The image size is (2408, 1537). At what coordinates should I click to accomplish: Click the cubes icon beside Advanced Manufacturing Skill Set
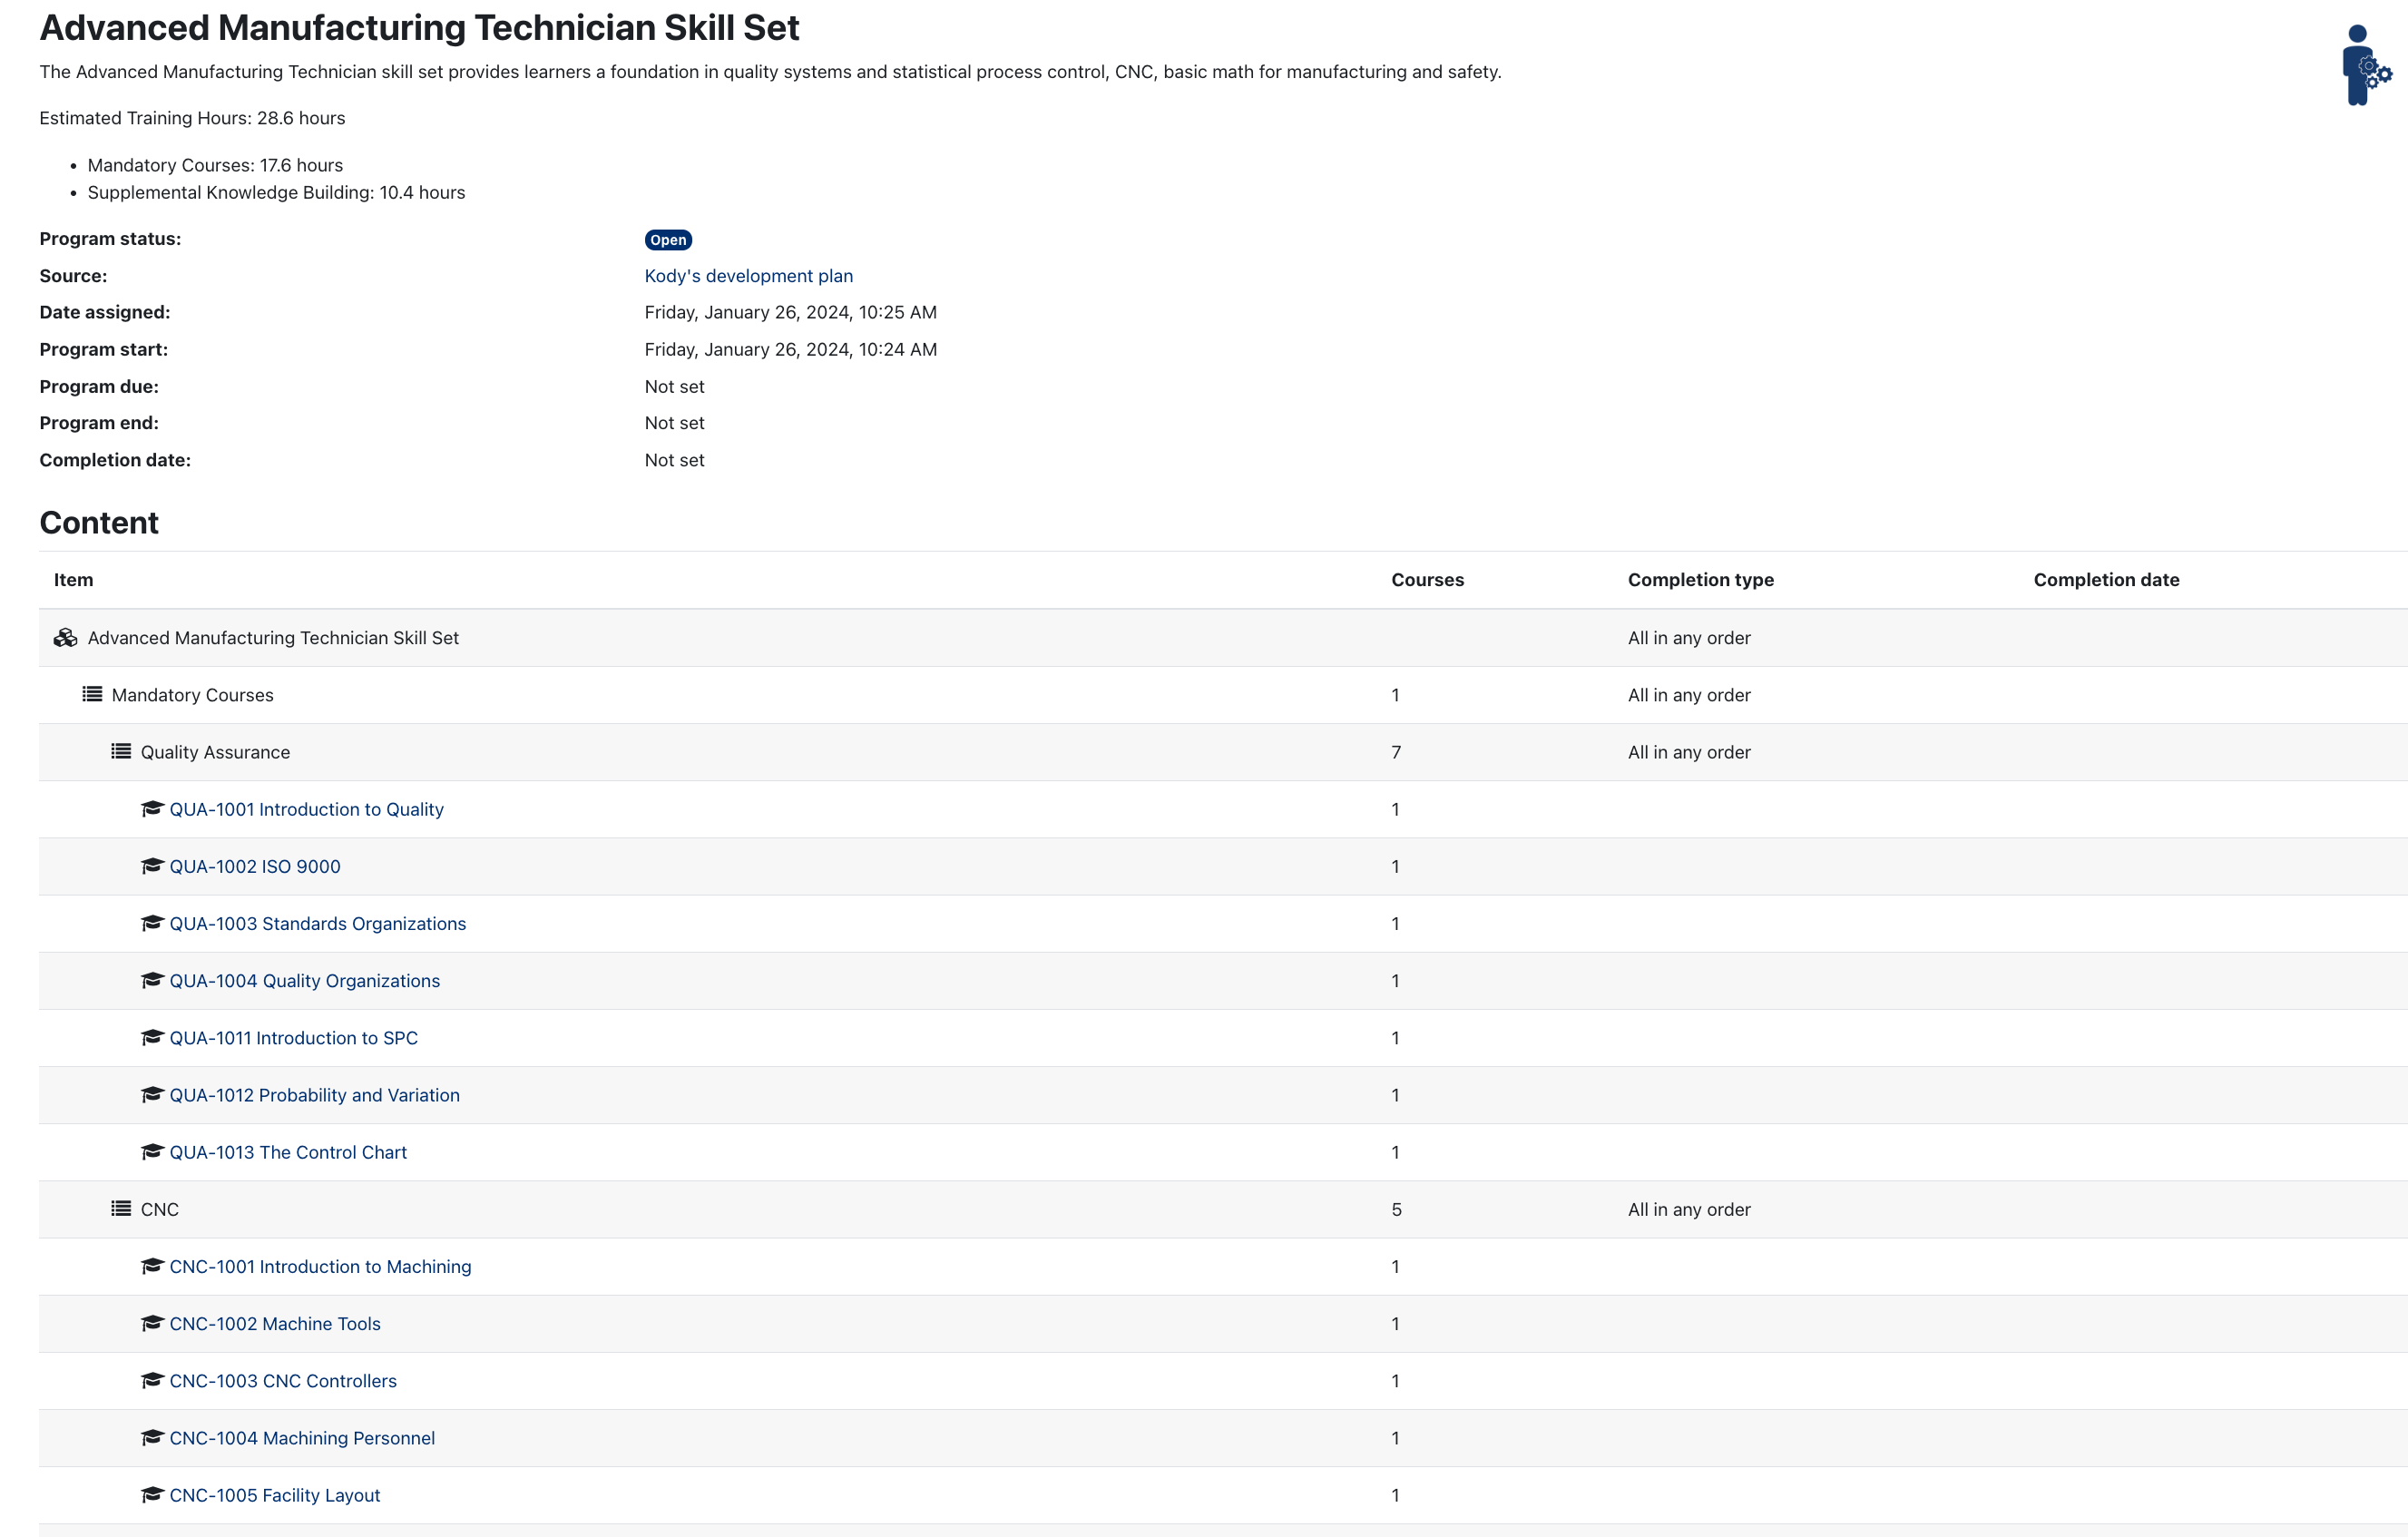(65, 638)
